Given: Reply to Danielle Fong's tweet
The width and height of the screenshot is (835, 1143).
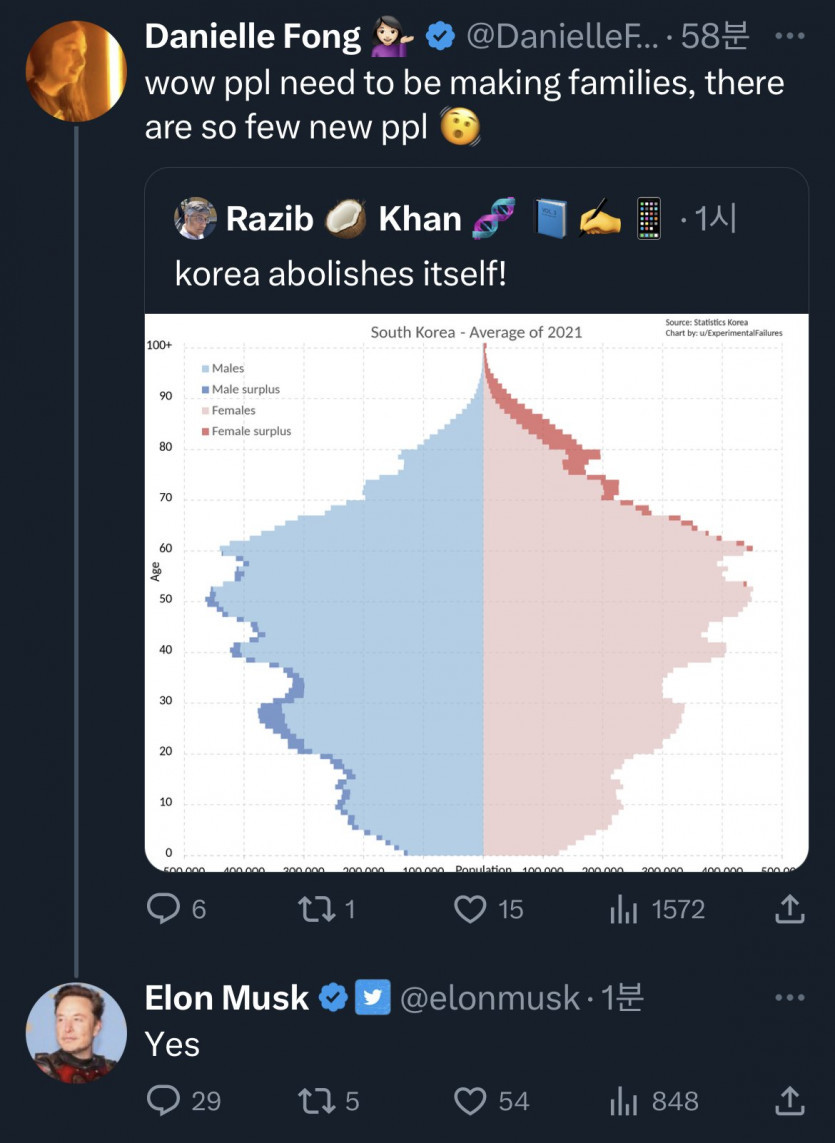Looking at the screenshot, I should (163, 909).
